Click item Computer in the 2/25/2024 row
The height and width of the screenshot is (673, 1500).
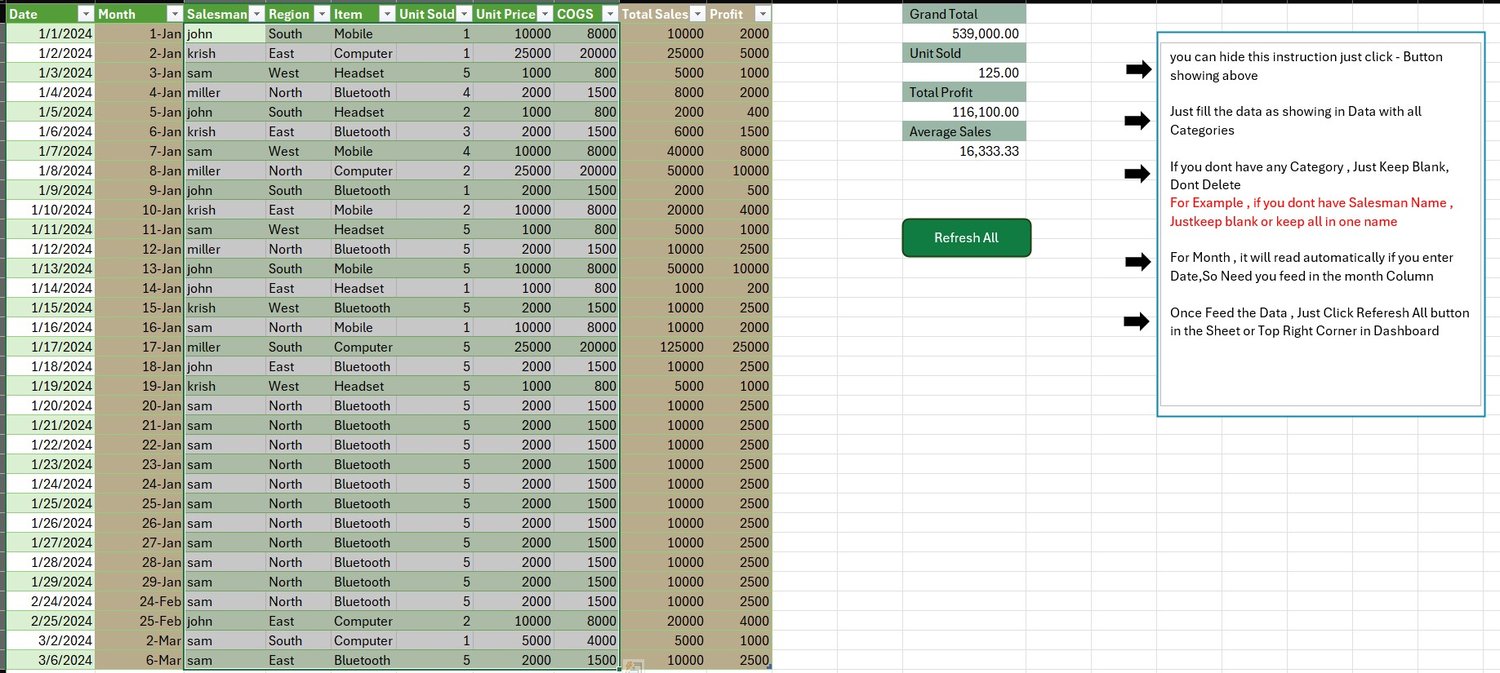point(363,621)
